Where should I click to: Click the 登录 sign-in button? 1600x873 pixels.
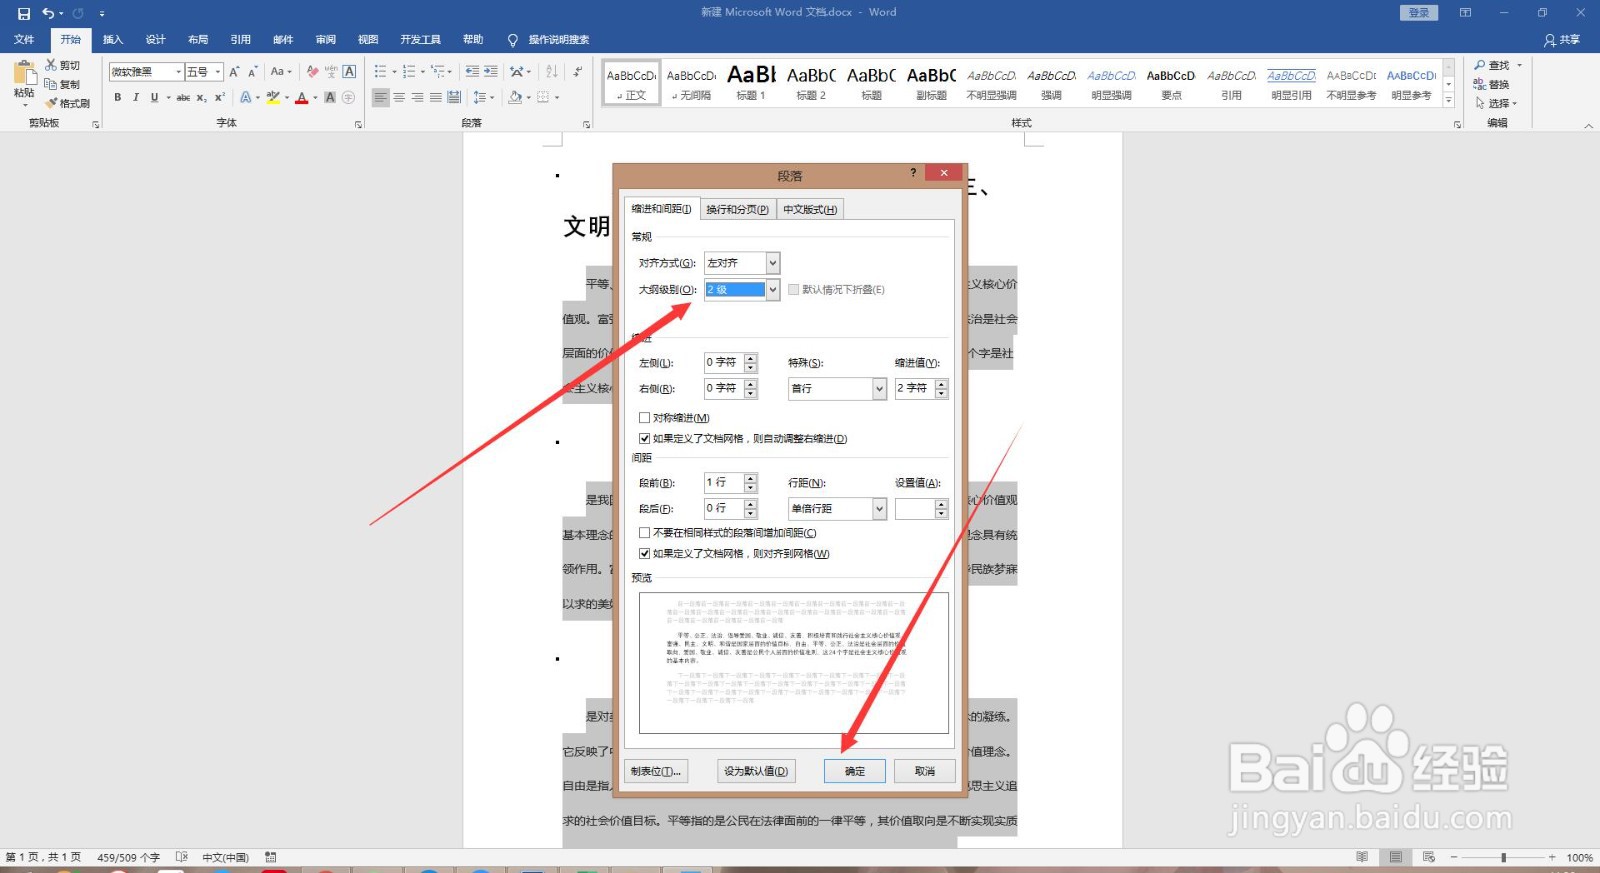(x=1419, y=13)
